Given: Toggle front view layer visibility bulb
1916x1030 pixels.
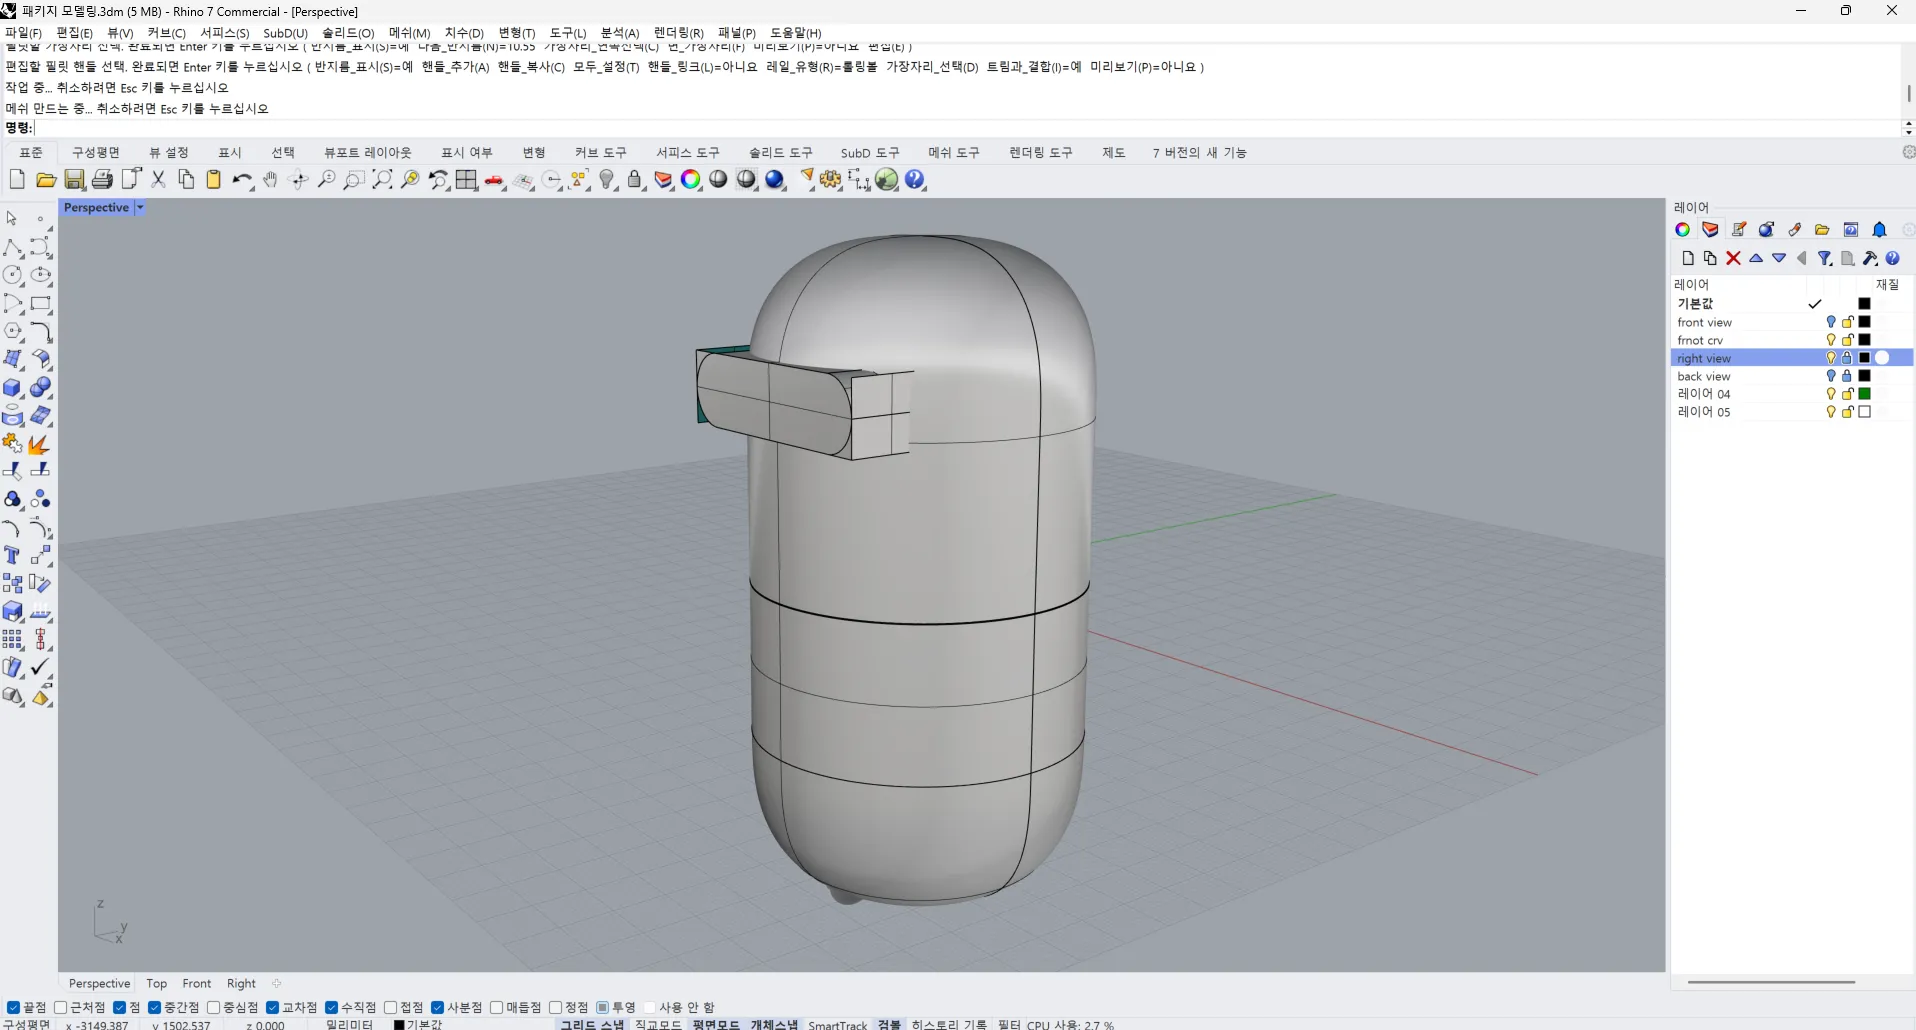Looking at the screenshot, I should coord(1831,322).
